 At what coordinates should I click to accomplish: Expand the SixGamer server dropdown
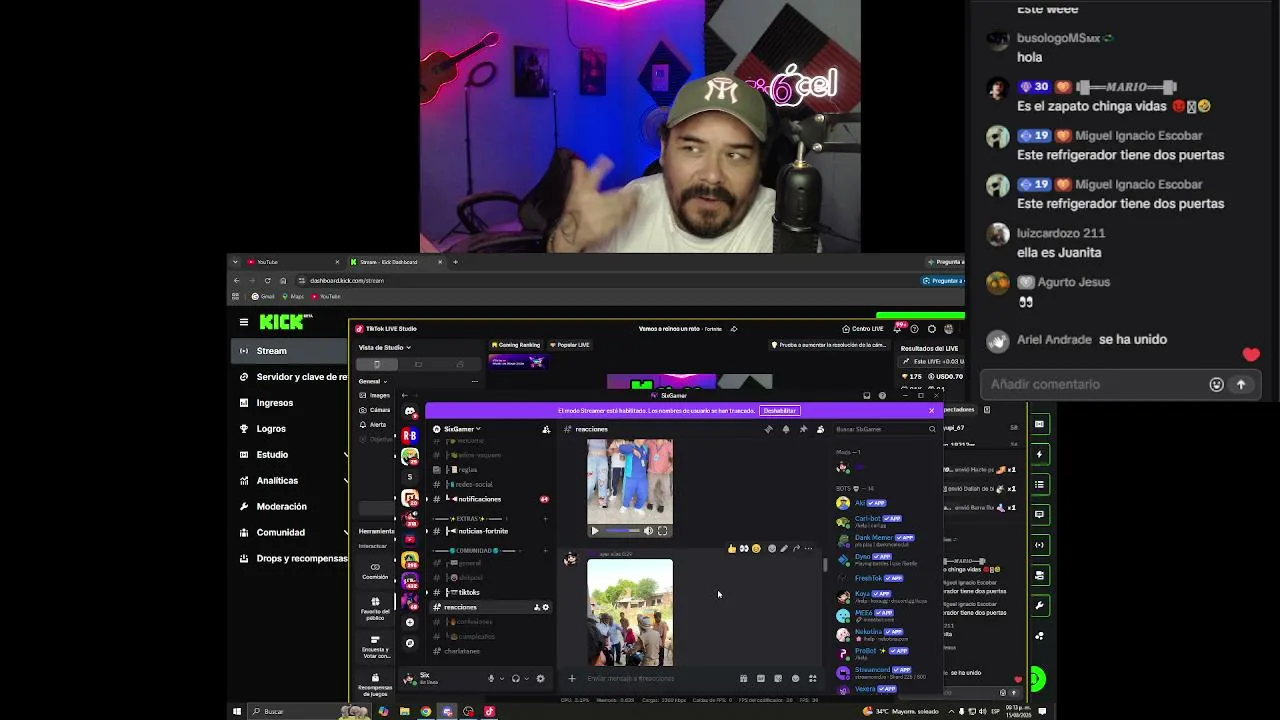(462, 429)
